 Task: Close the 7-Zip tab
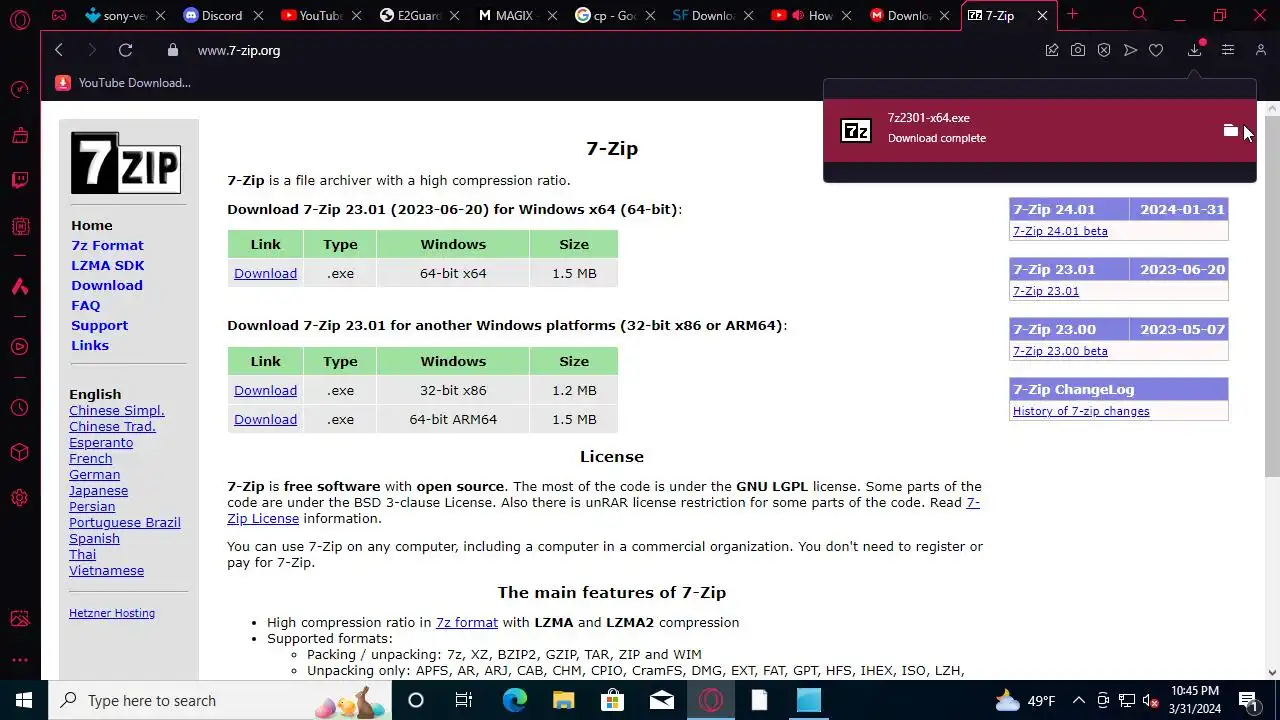coord(1042,15)
